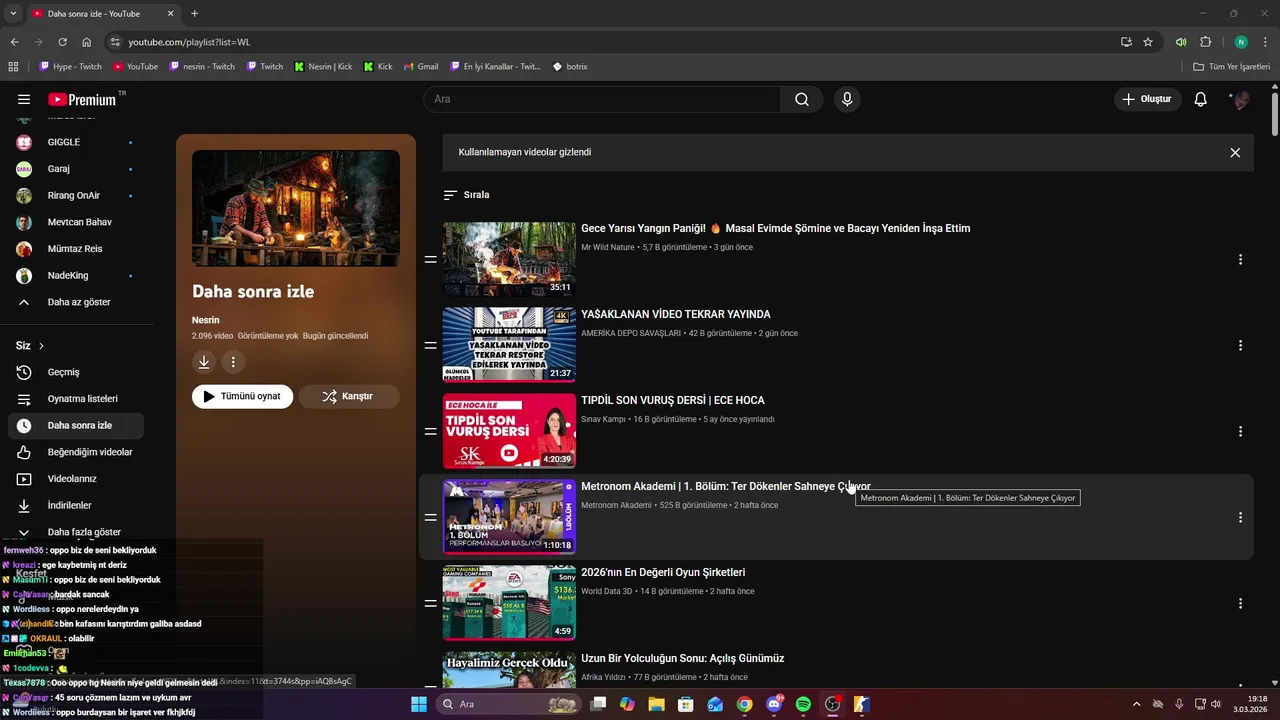Reload the page in Chrome

62,42
